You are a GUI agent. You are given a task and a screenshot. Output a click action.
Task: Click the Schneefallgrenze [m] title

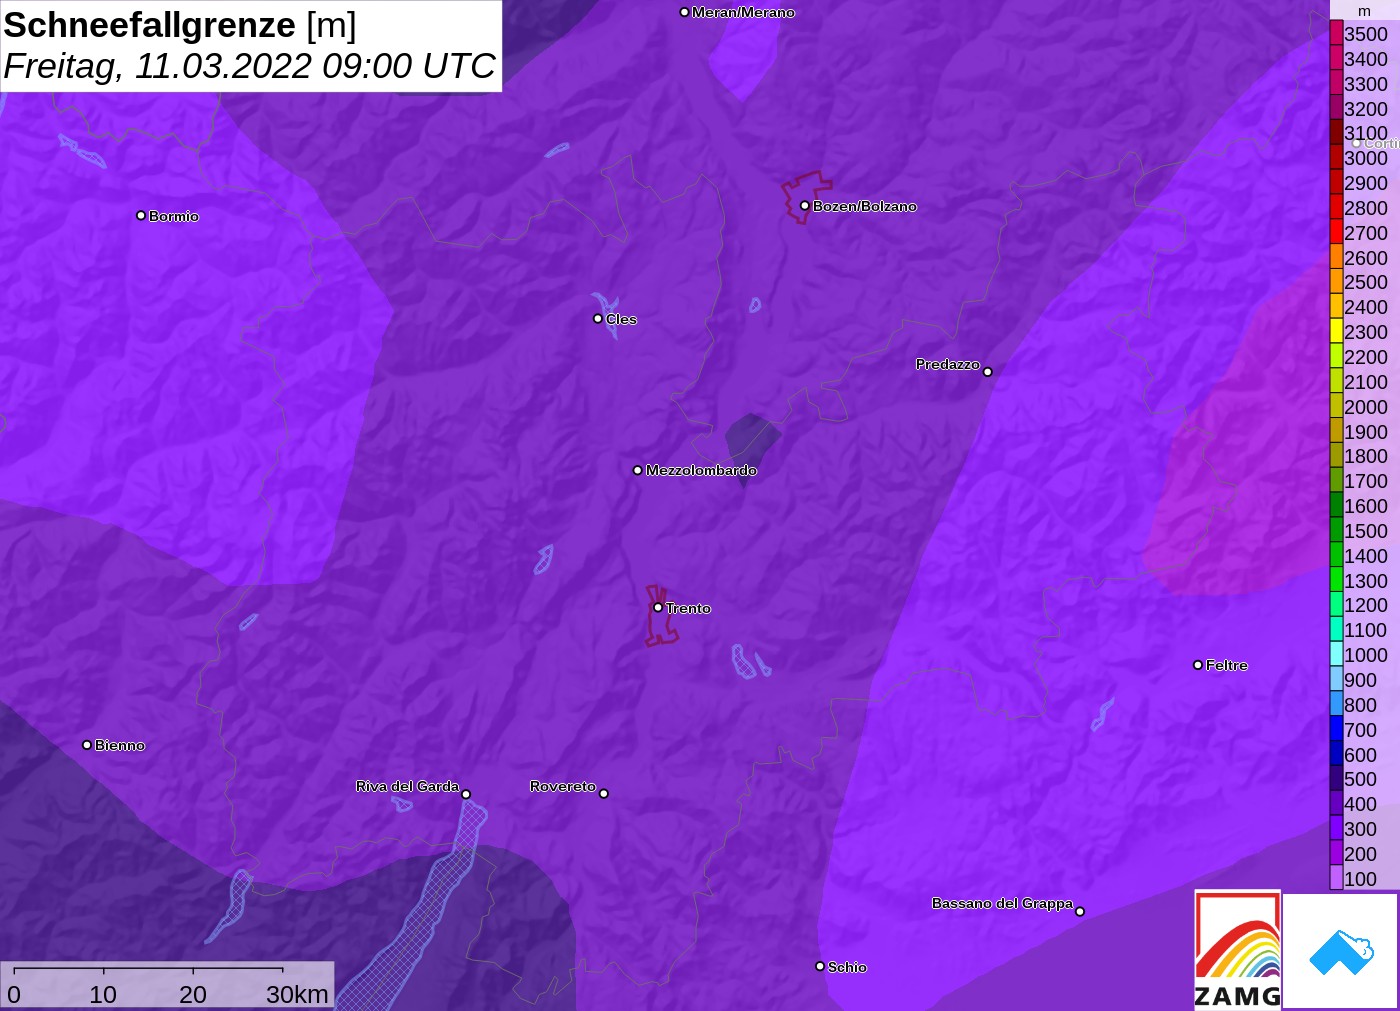click(180, 25)
